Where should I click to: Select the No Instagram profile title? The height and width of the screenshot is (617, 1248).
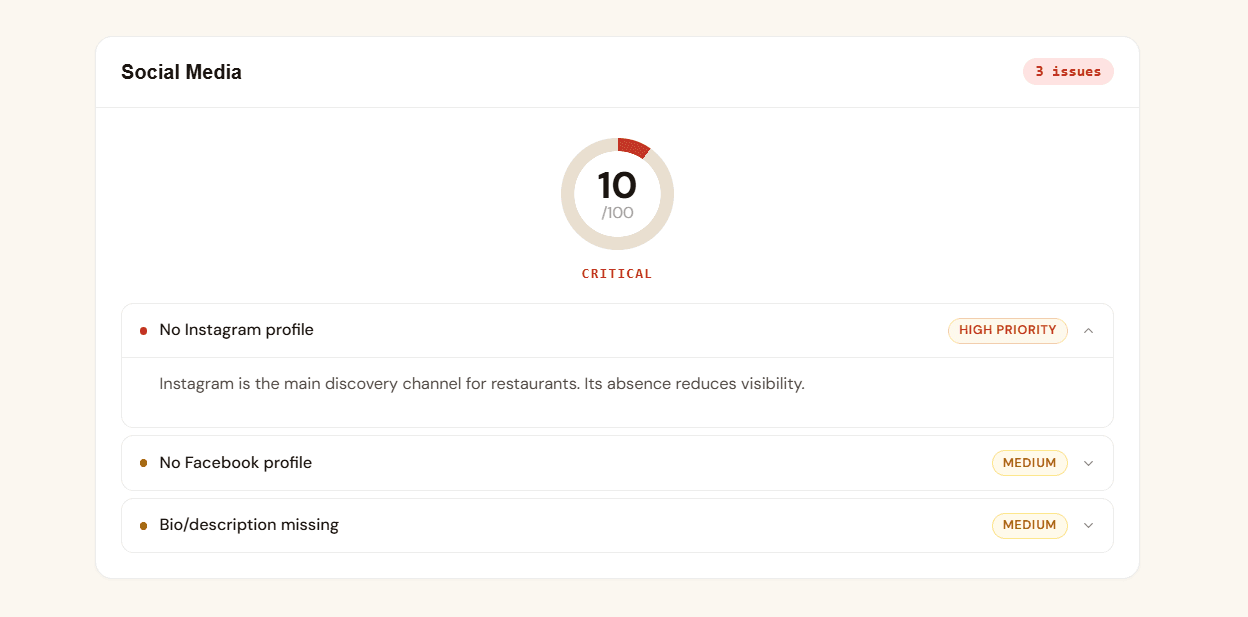tap(237, 330)
